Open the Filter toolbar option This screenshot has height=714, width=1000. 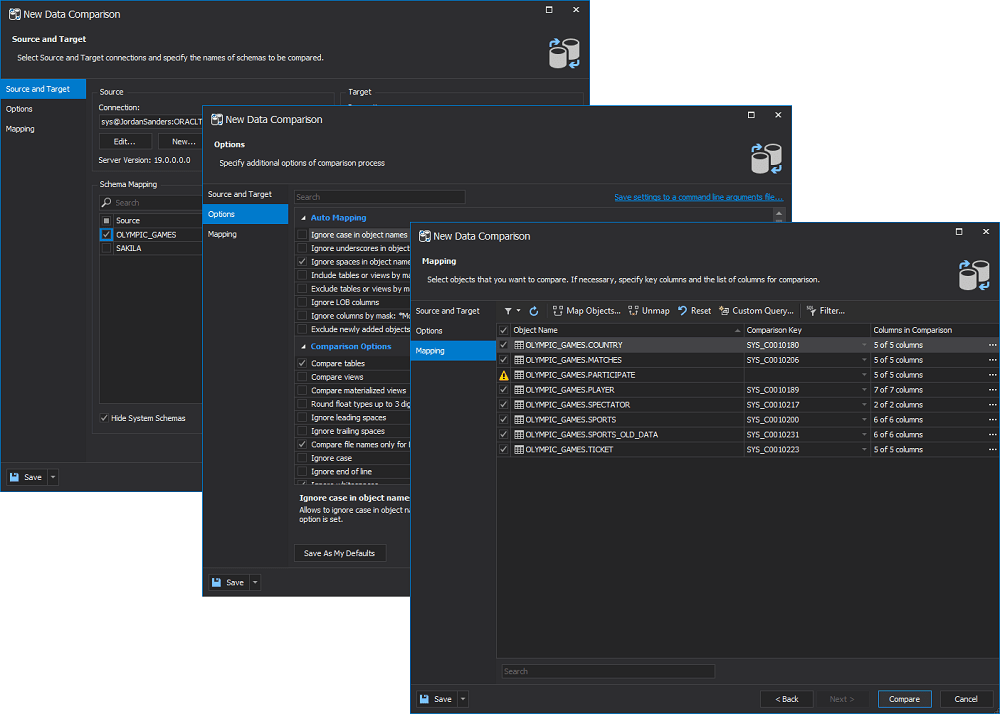pos(827,311)
